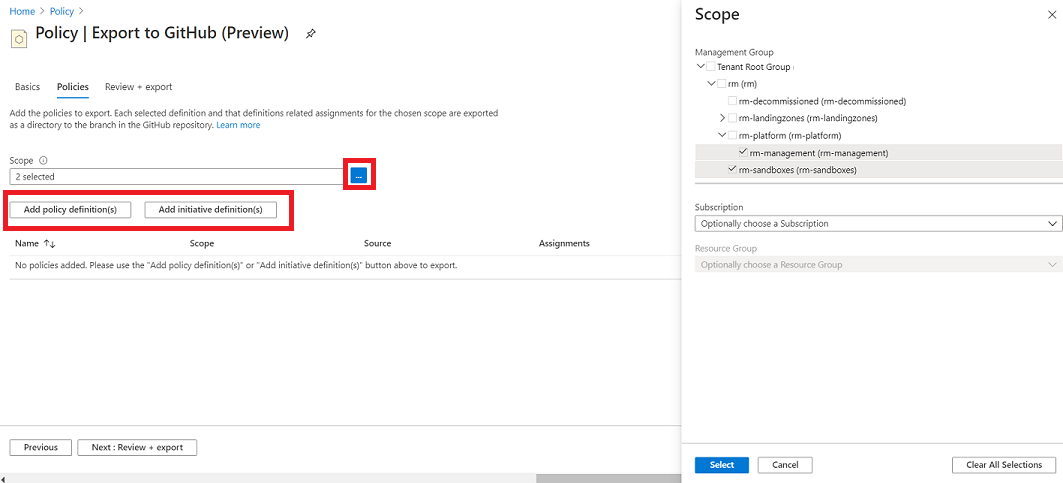Uncheck the rm-sandboxes checkbox
1063x483 pixels.
[x=732, y=169]
